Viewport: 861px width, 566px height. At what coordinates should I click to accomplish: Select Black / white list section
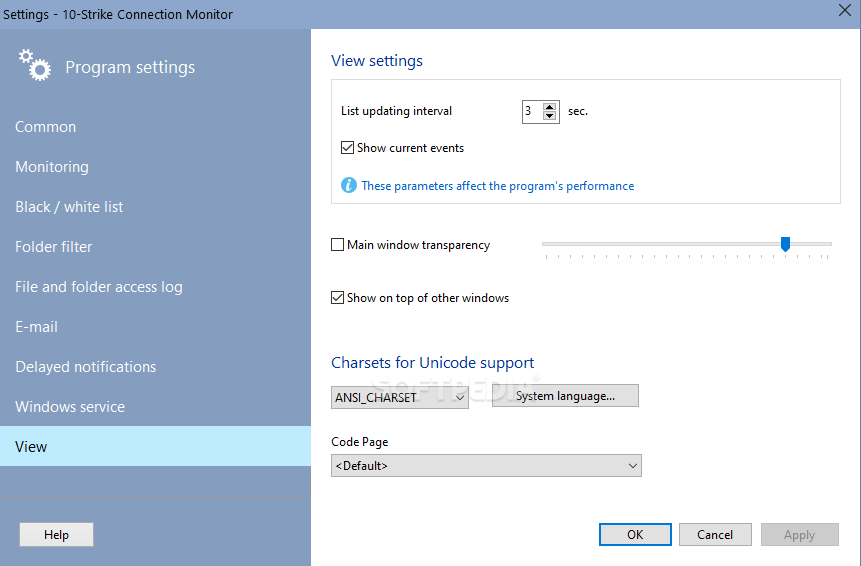pyautogui.click(x=155, y=207)
